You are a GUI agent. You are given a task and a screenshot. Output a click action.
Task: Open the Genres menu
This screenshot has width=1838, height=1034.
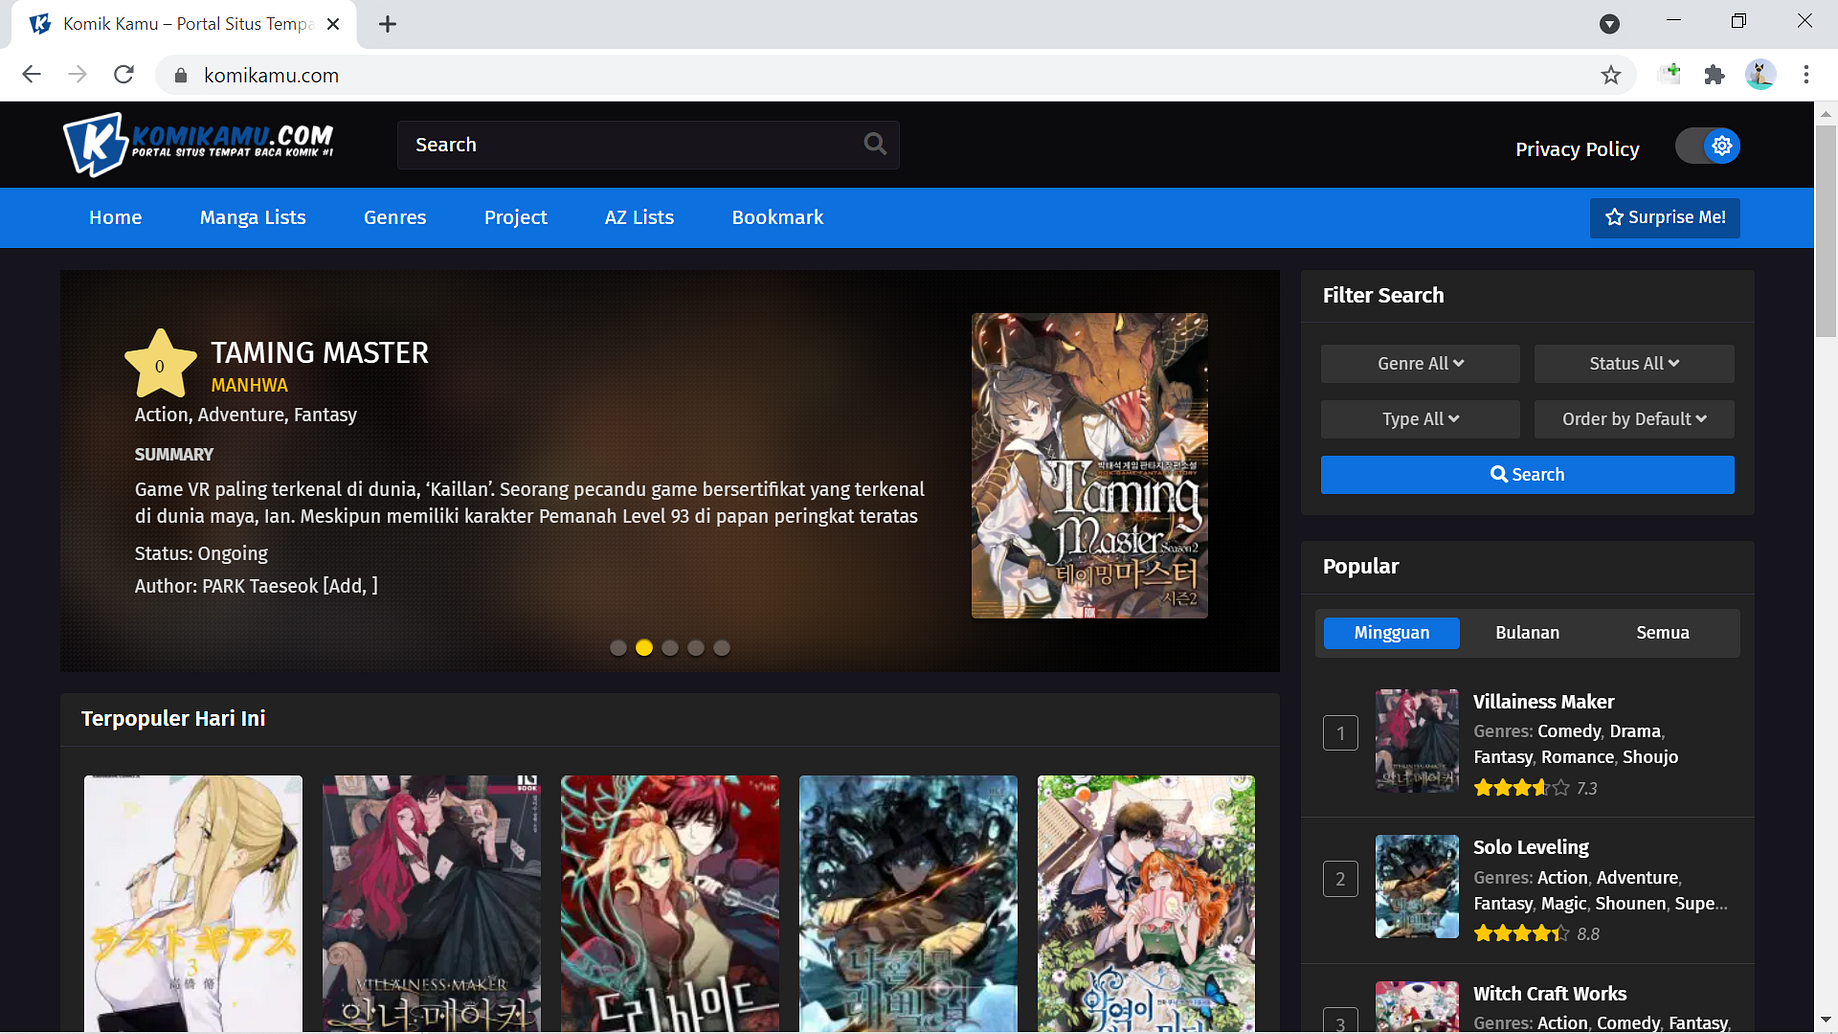tap(395, 217)
